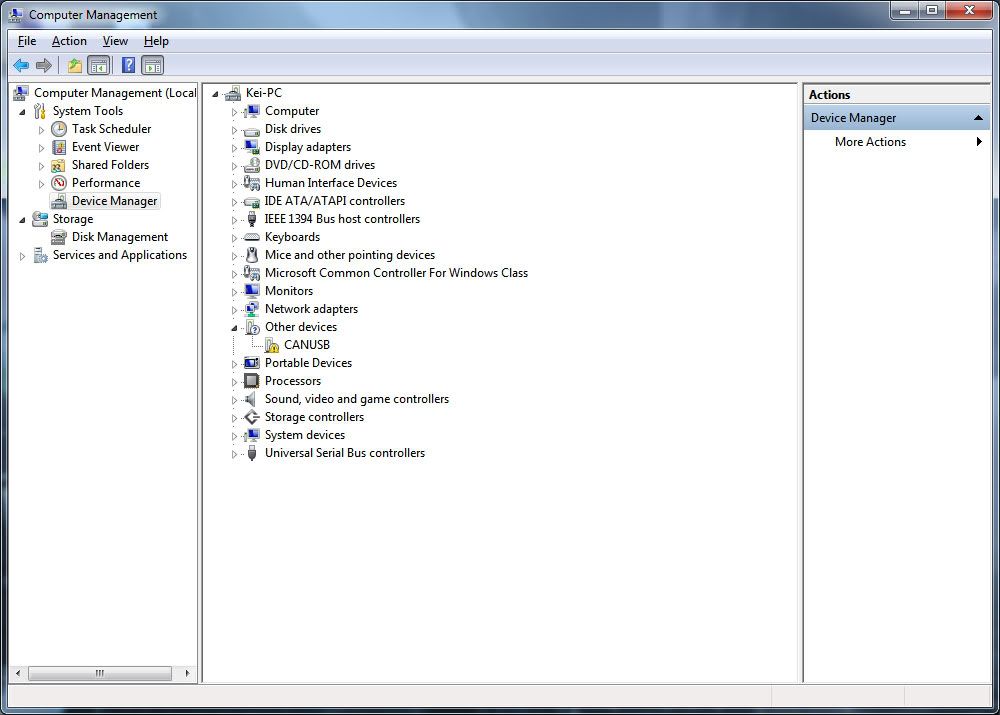The height and width of the screenshot is (715, 1000).
Task: Click the Portable Devices icon
Action: [253, 363]
